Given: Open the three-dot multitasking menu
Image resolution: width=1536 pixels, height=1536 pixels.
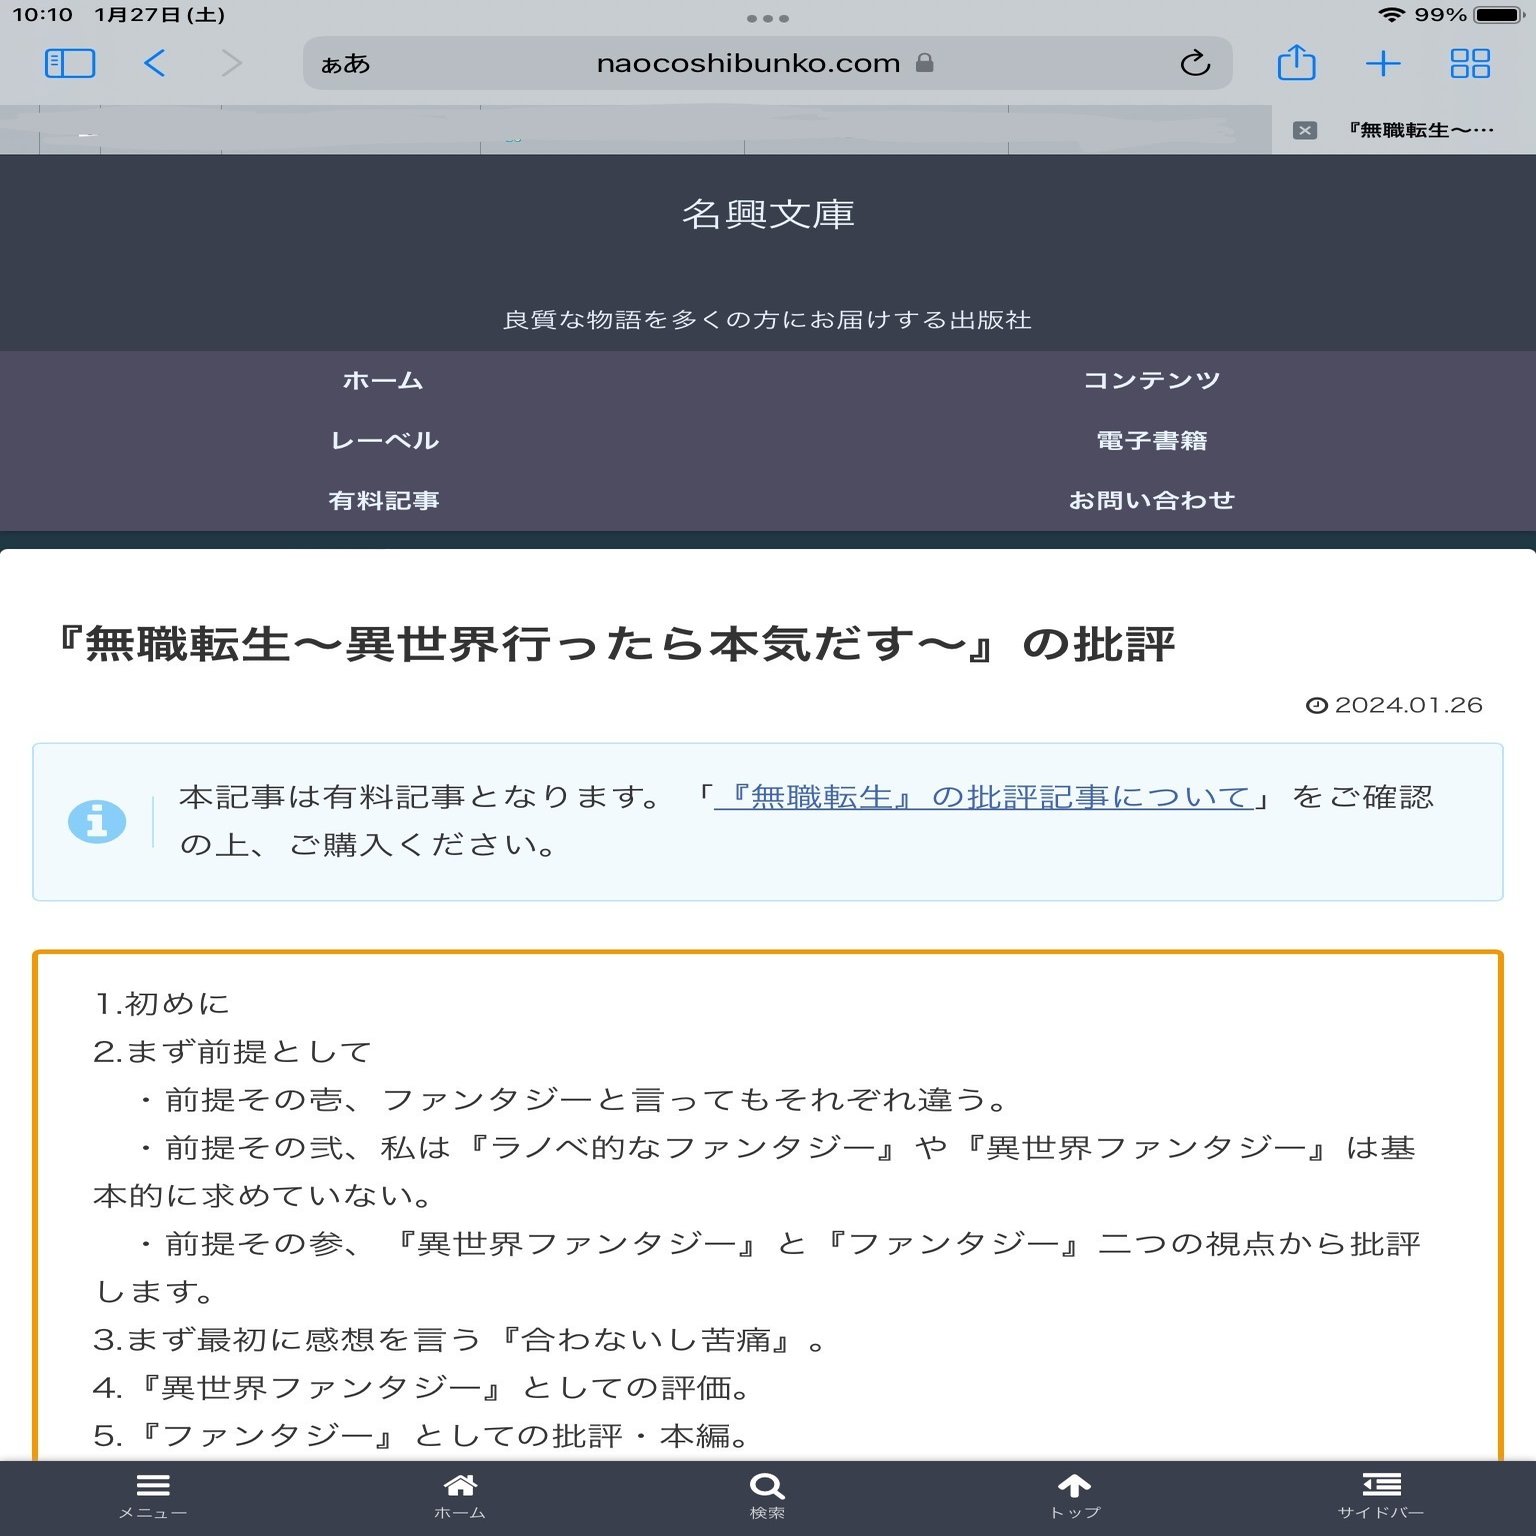Looking at the screenshot, I should tap(767, 18).
